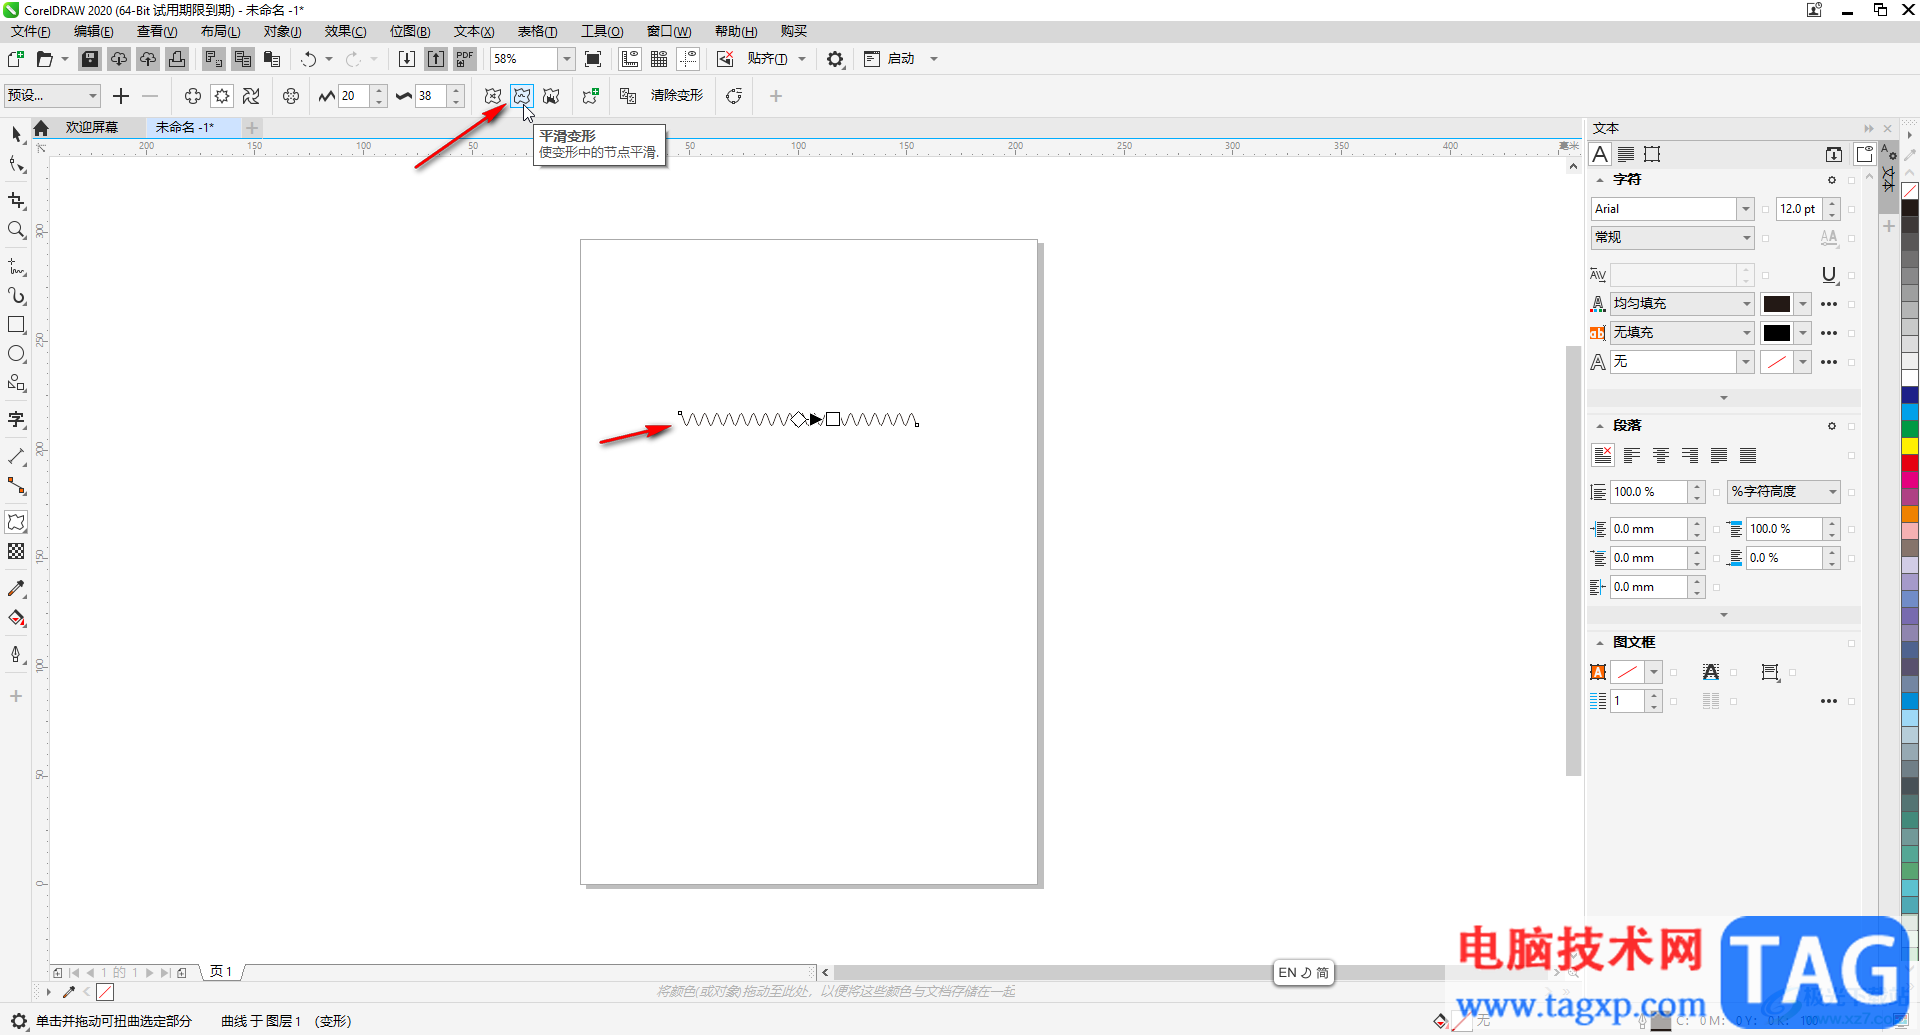This screenshot has width=1920, height=1035.
Task: Click the New document icon
Action: click(x=16, y=59)
